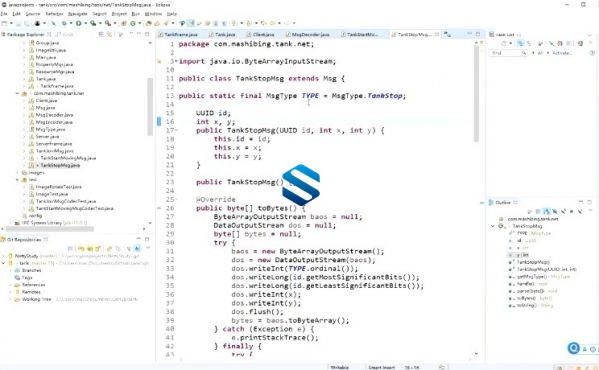Click the Debug bug toolbar icon

(64, 23)
